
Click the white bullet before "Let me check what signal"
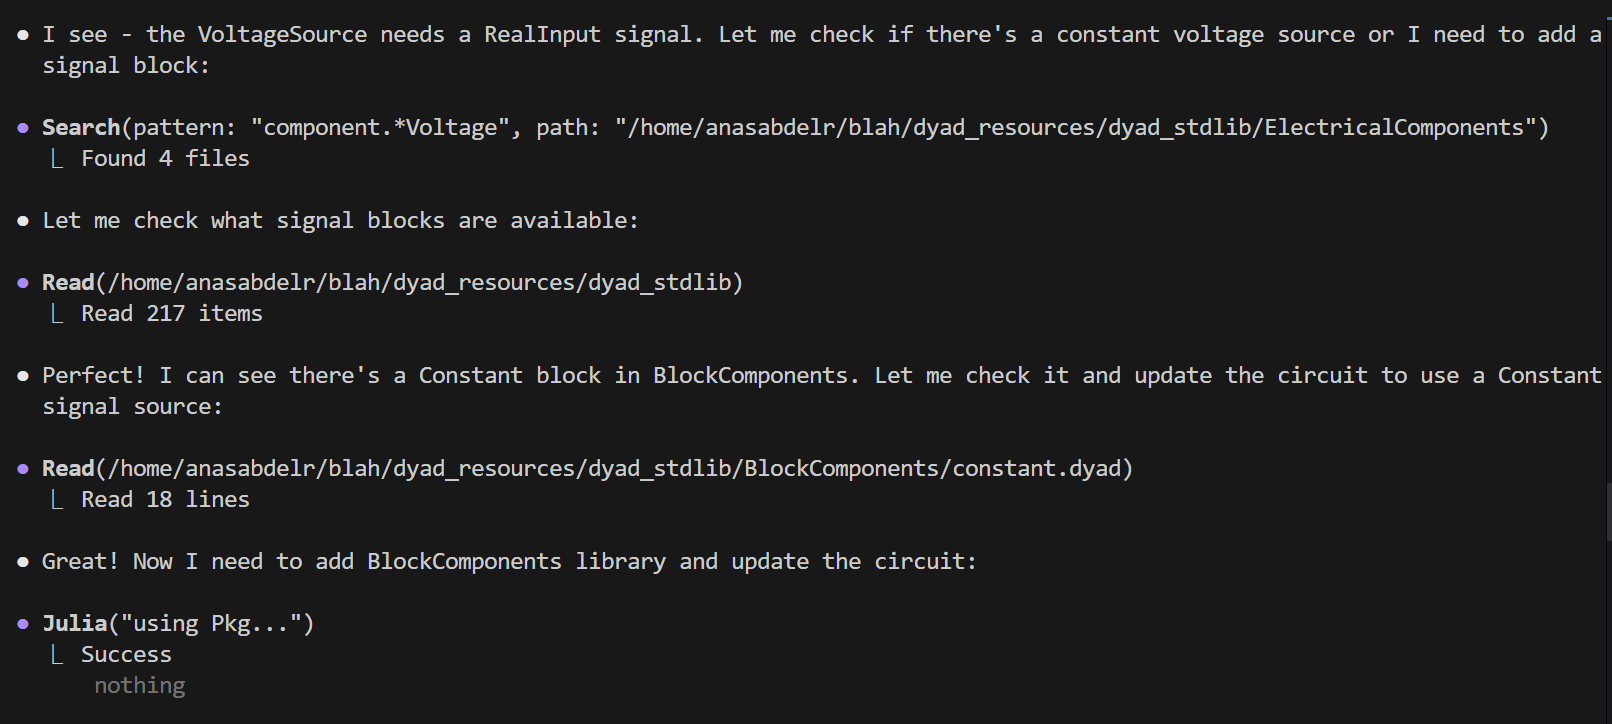point(23,221)
